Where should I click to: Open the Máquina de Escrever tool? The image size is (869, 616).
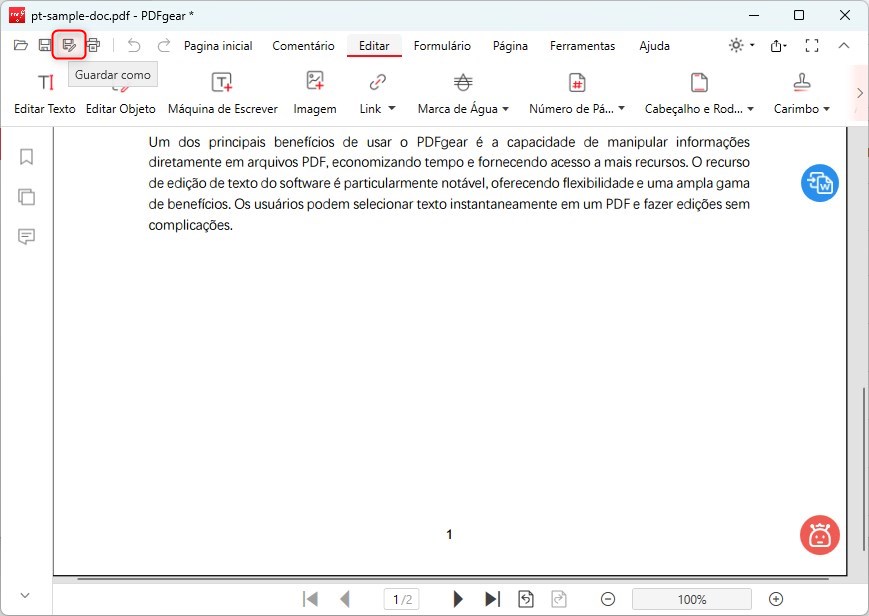point(222,90)
